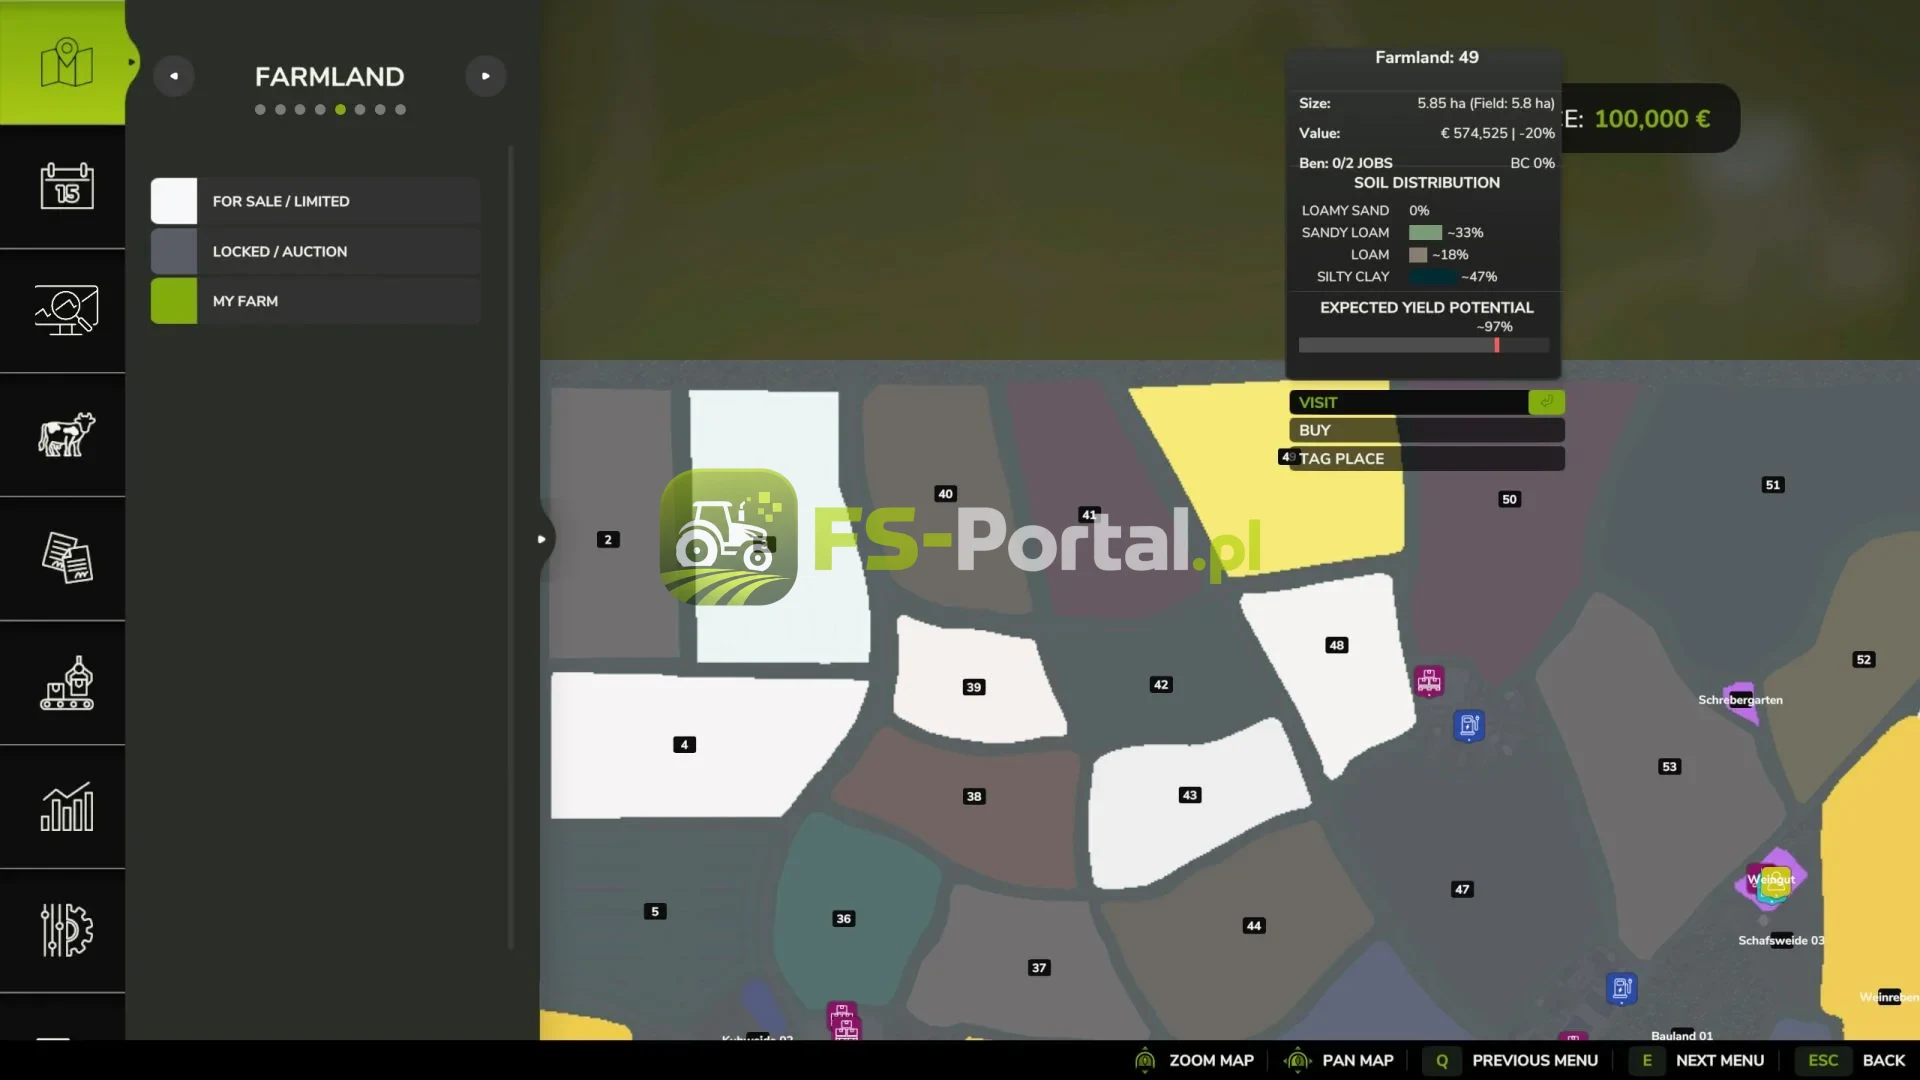Image resolution: width=1920 pixels, height=1080 pixels.
Task: Open the game settings sliders icon
Action: tap(67, 930)
